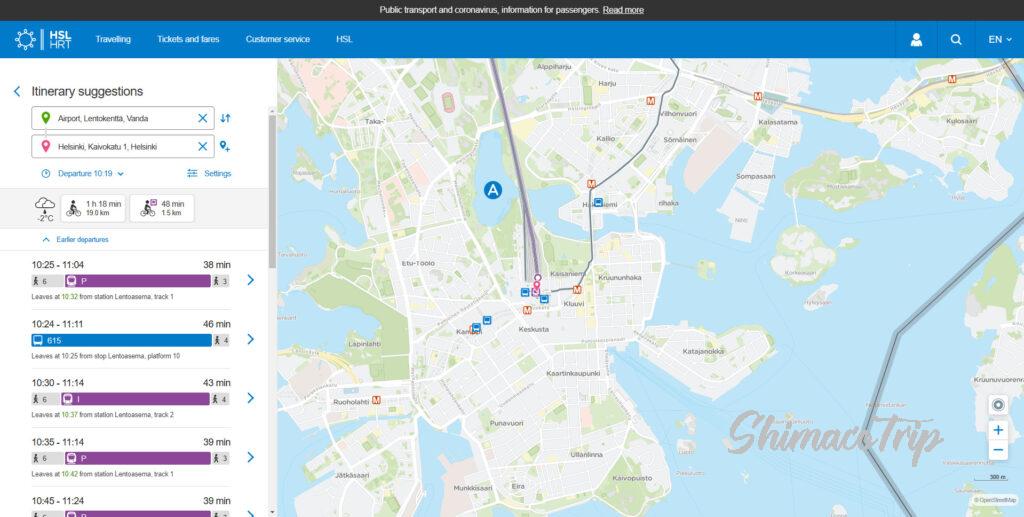1024x517 pixels.
Task: Swap origin and destination arrows
Action: (x=225, y=118)
